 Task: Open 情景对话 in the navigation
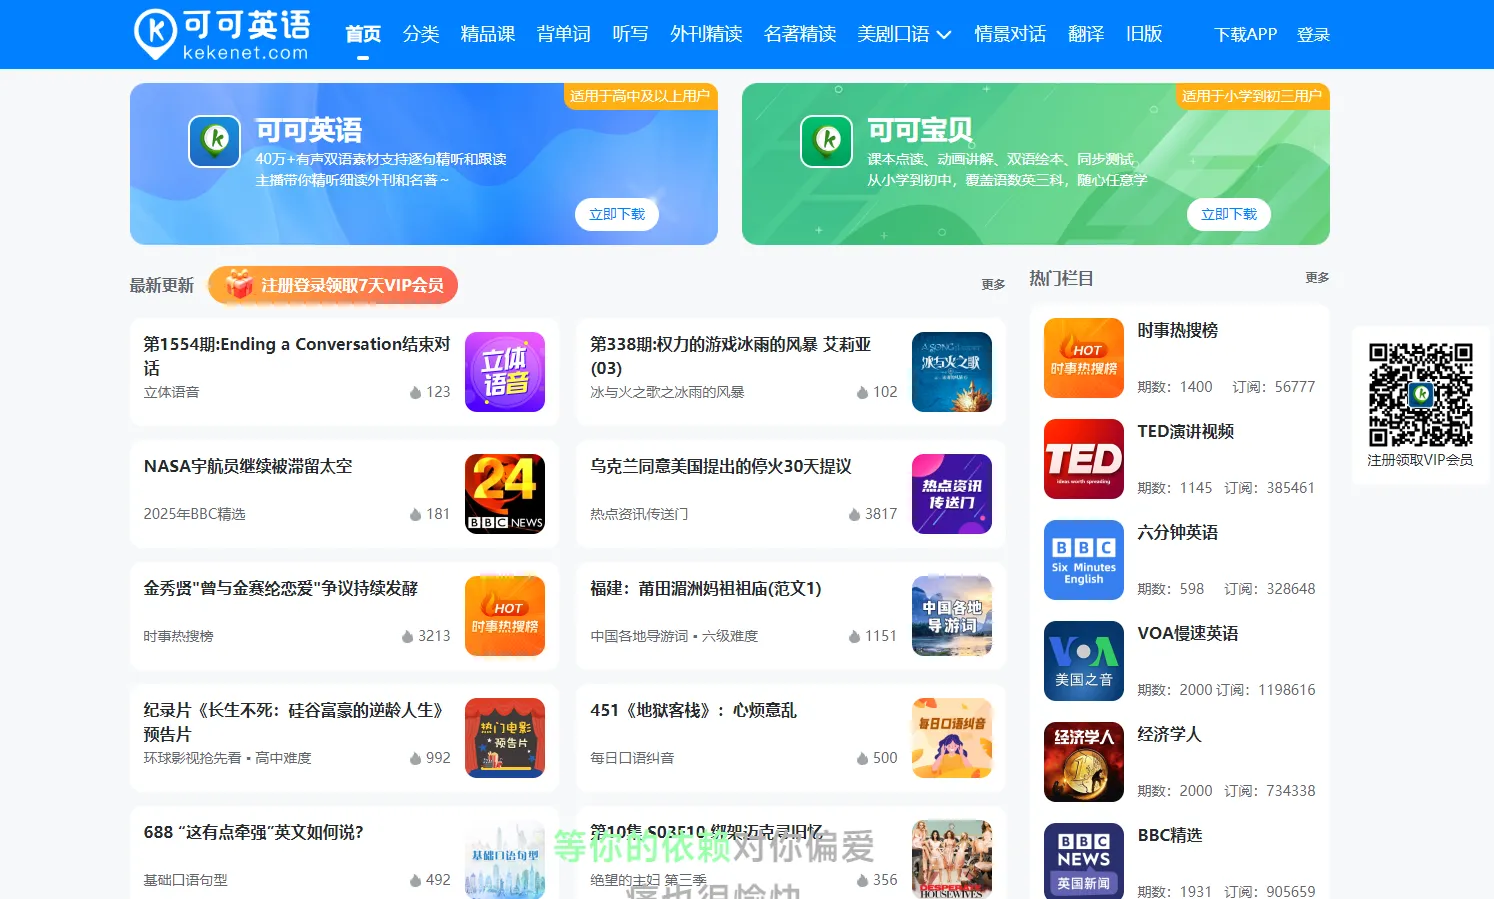coord(1010,34)
